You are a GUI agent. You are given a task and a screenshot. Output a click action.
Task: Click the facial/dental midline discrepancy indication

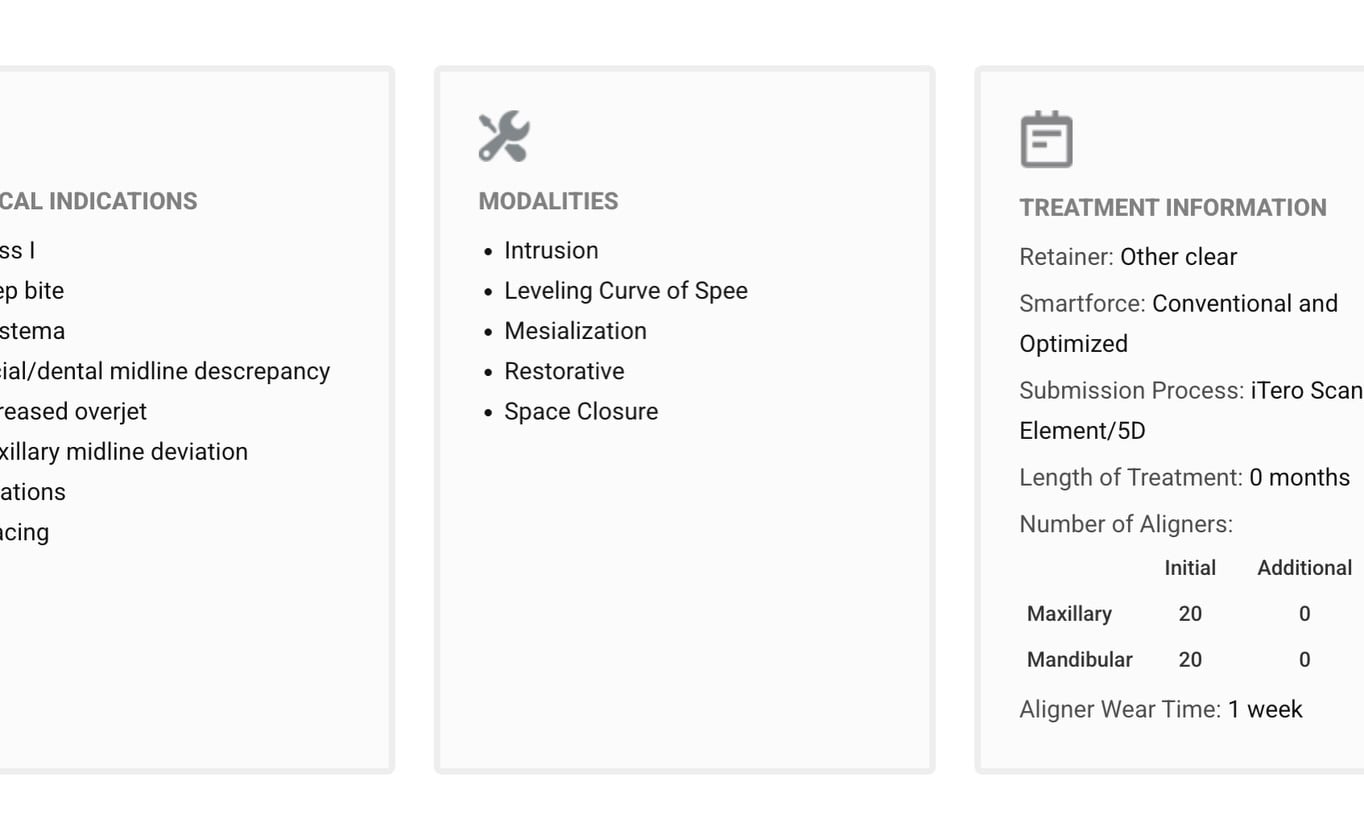(165, 371)
